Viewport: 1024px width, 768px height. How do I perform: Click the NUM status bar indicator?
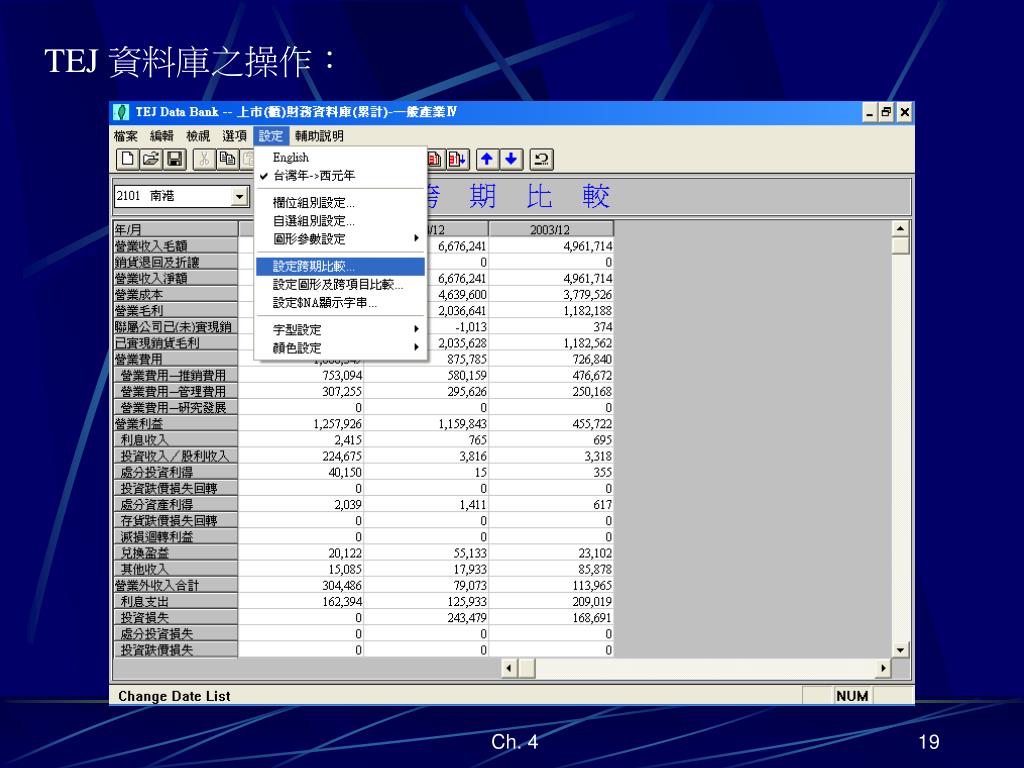852,696
